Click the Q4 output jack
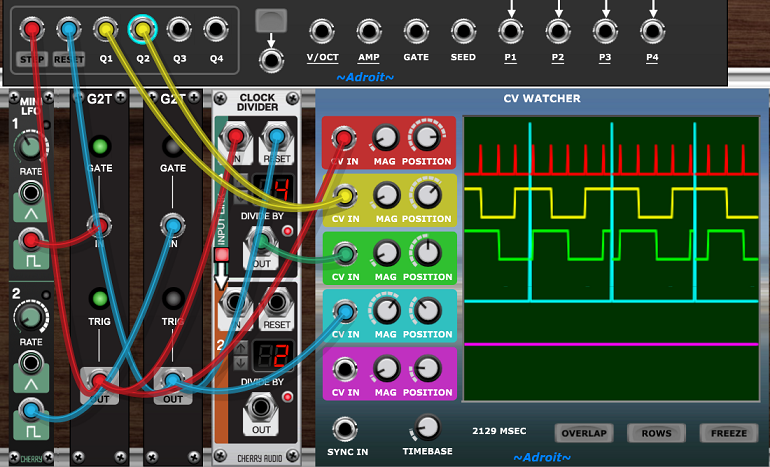The image size is (770, 467). (x=216, y=29)
